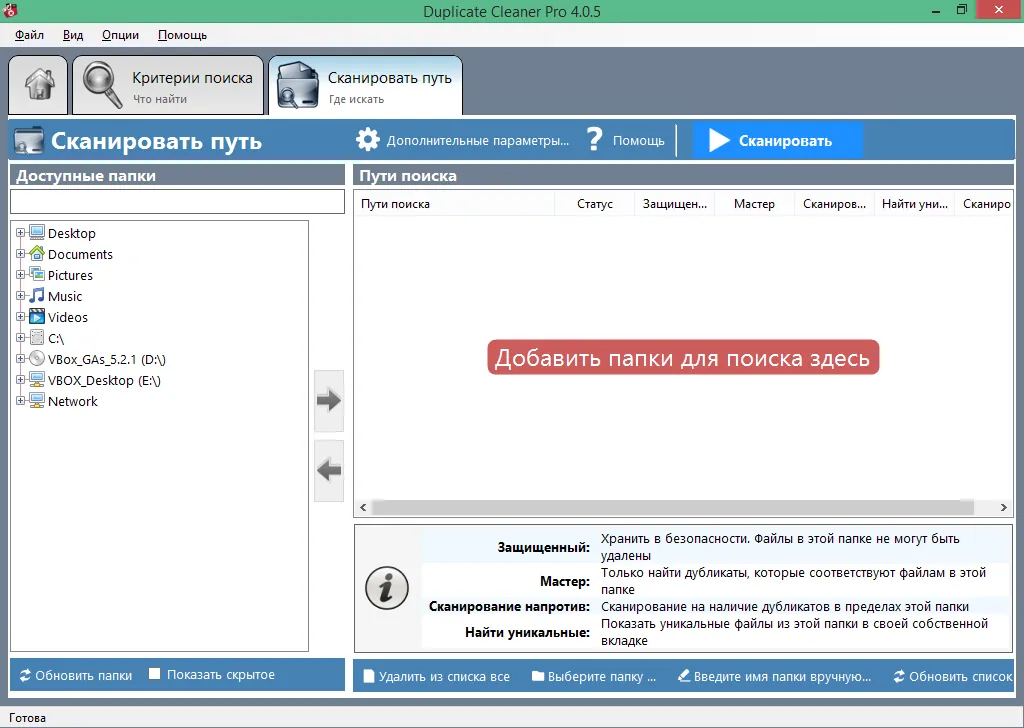The width and height of the screenshot is (1024, 728).
Task: Click the Выберите папку button
Action: click(594, 676)
